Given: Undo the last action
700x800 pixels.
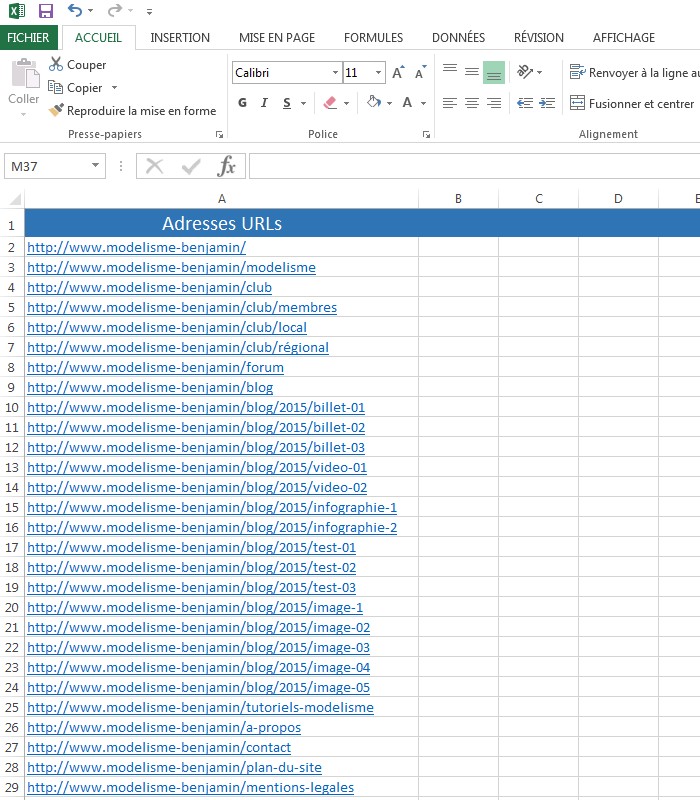Looking at the screenshot, I should tap(75, 10).
